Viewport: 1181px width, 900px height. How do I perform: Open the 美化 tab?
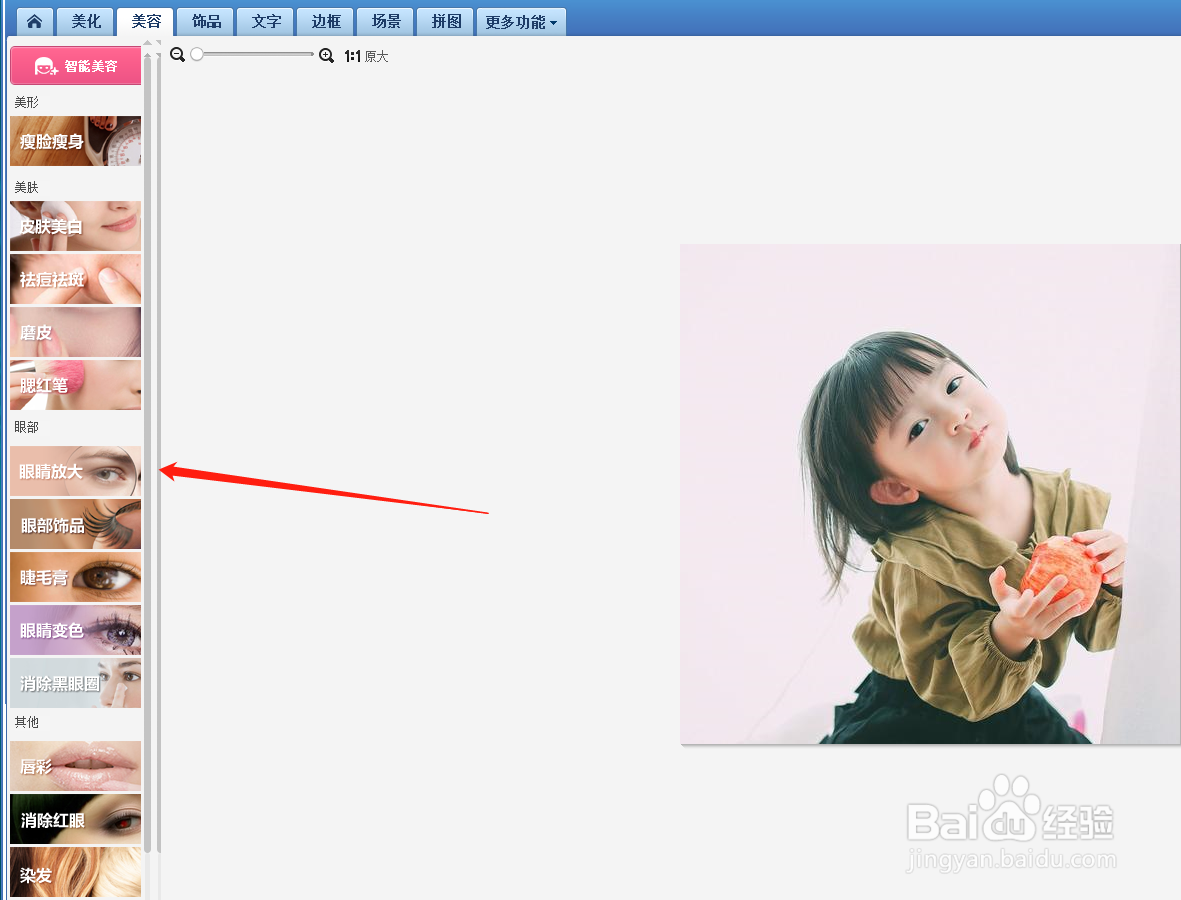(85, 22)
